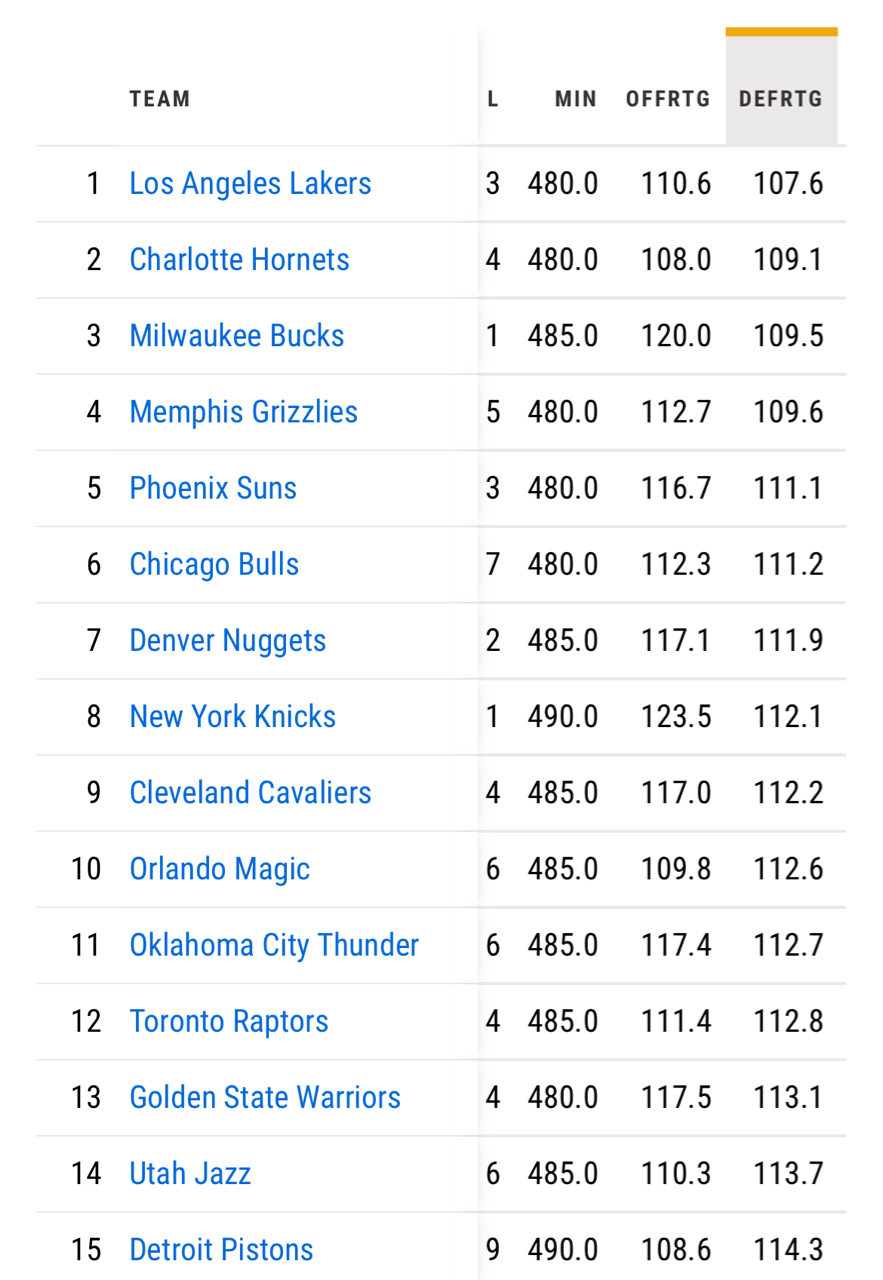883x1280 pixels.
Task: Open the Los Angeles Lakers team page
Action: [250, 184]
